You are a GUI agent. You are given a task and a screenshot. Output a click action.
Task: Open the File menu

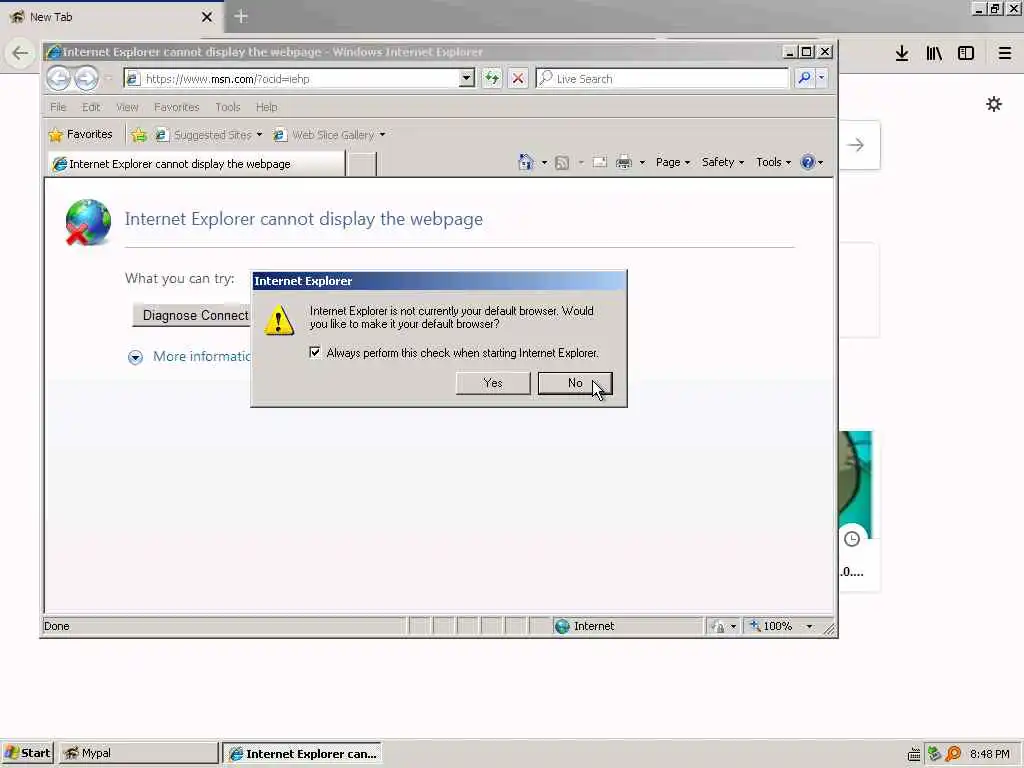click(x=58, y=107)
